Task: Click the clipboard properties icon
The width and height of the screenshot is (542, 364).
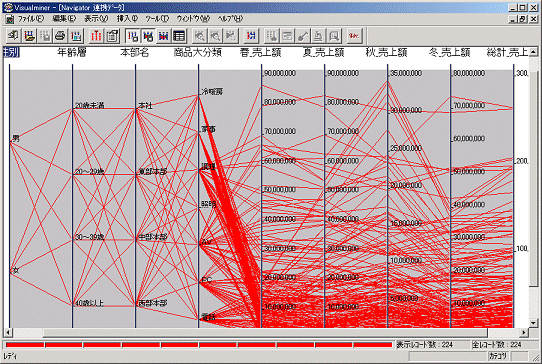Action: (112, 36)
